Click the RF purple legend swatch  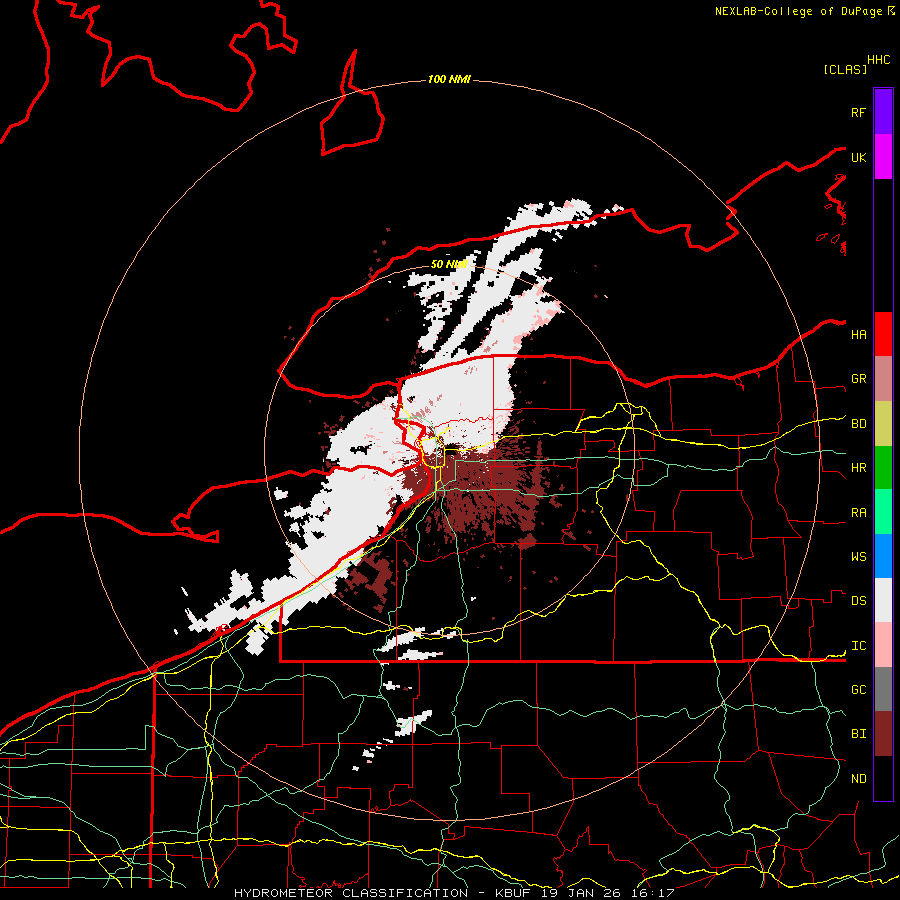883,112
